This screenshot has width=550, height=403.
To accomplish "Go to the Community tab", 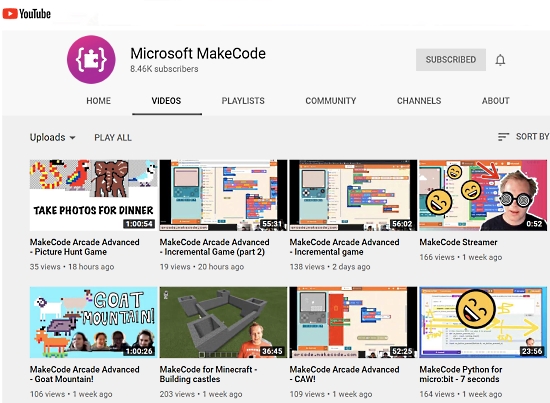I will [331, 101].
